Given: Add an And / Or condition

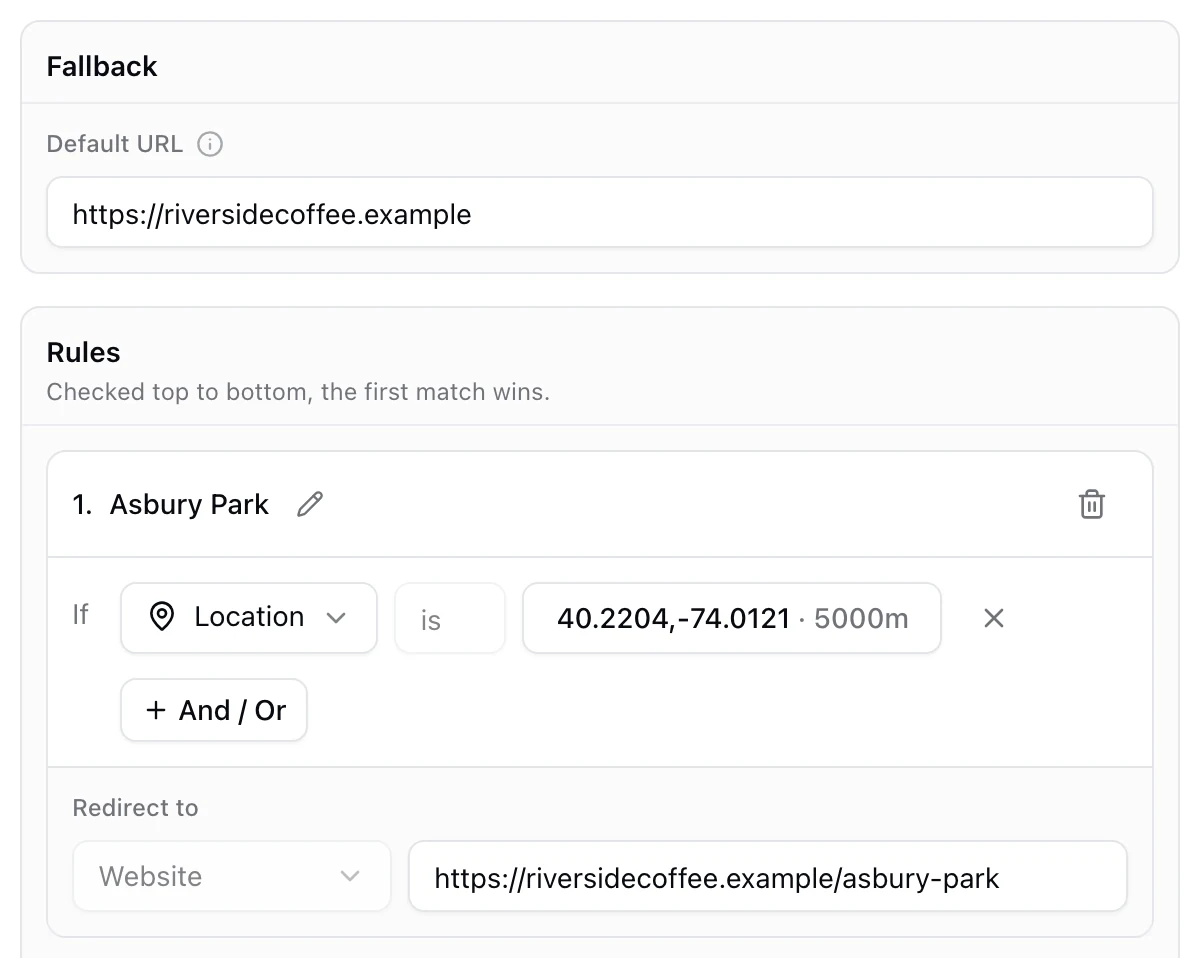Looking at the screenshot, I should tap(214, 710).
